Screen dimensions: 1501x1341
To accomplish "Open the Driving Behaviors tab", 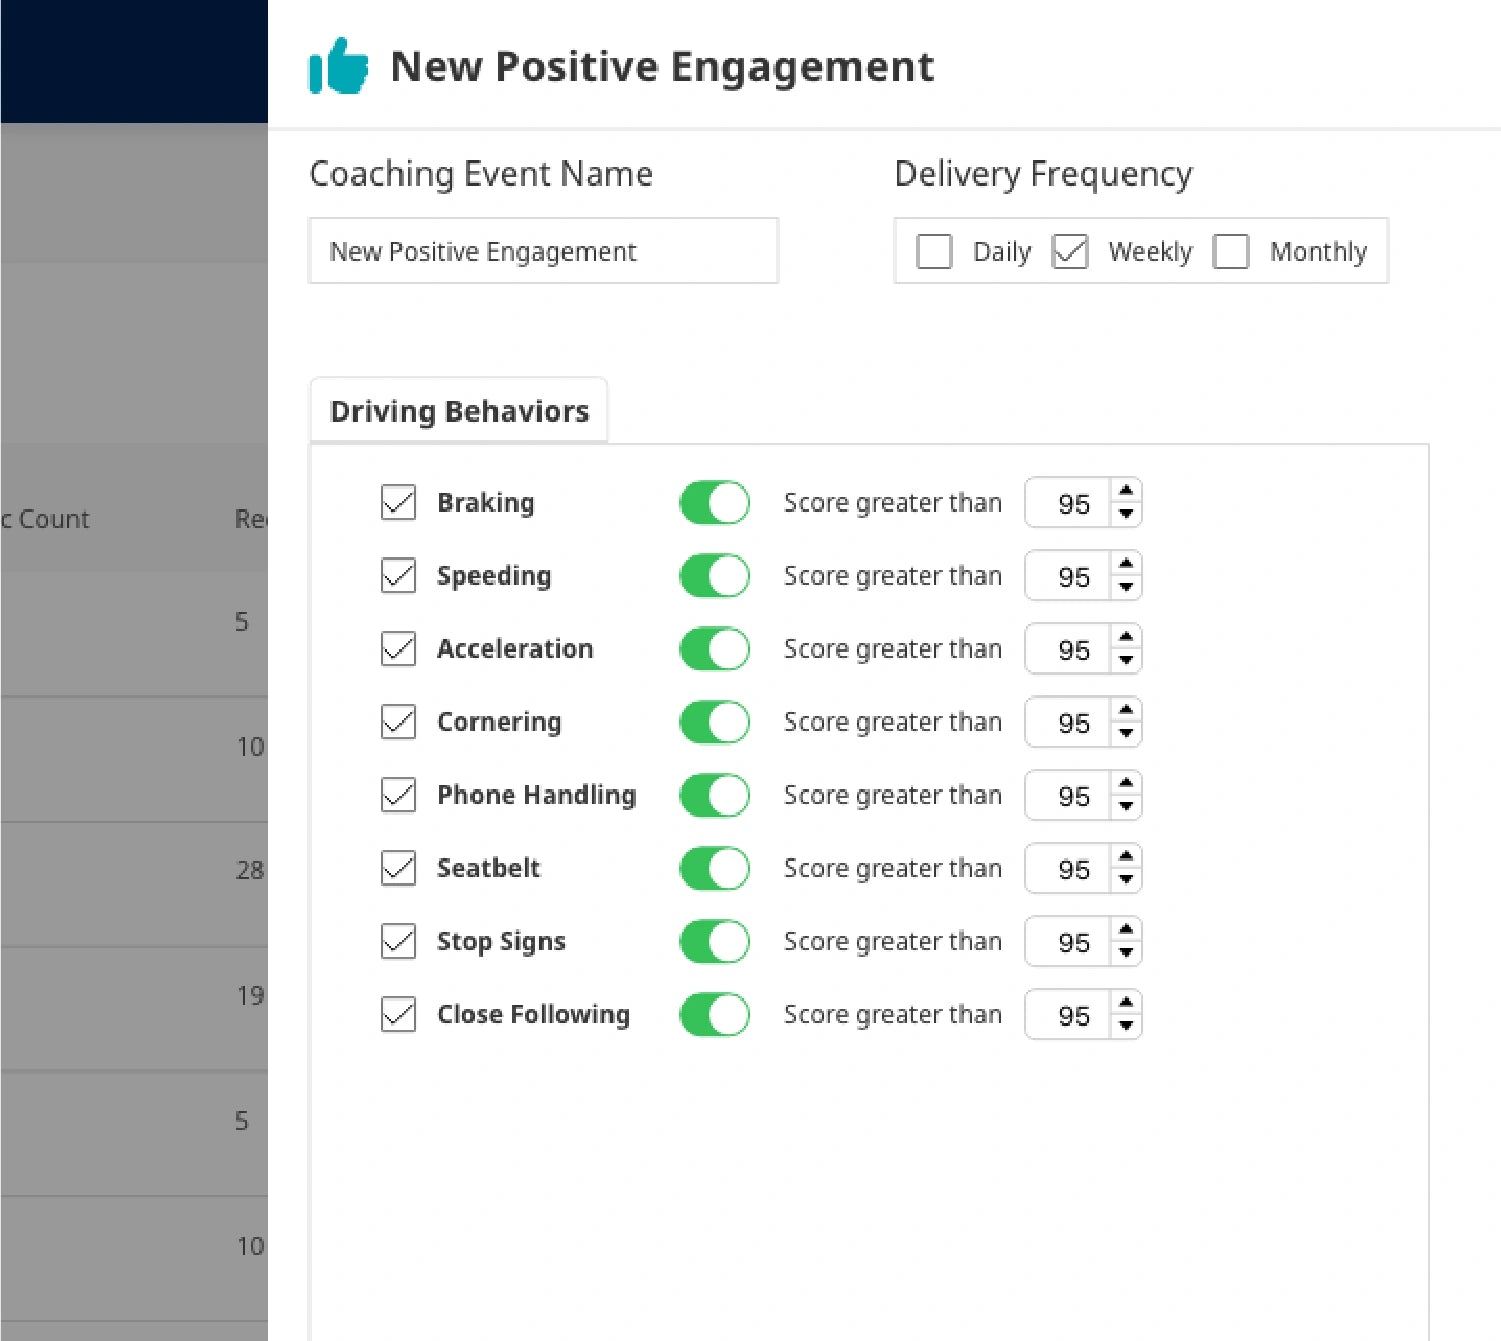I will coord(459,411).
